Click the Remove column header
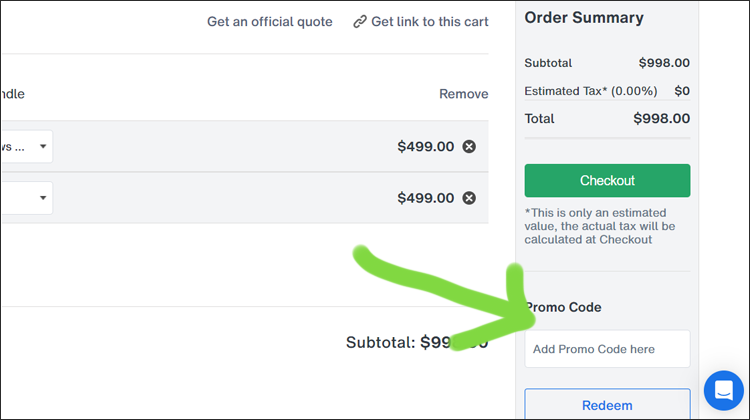The width and height of the screenshot is (750, 420). click(463, 94)
